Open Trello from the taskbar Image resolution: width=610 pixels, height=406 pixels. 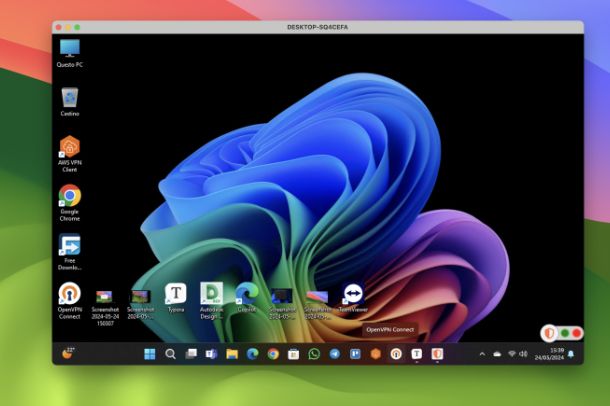point(355,354)
